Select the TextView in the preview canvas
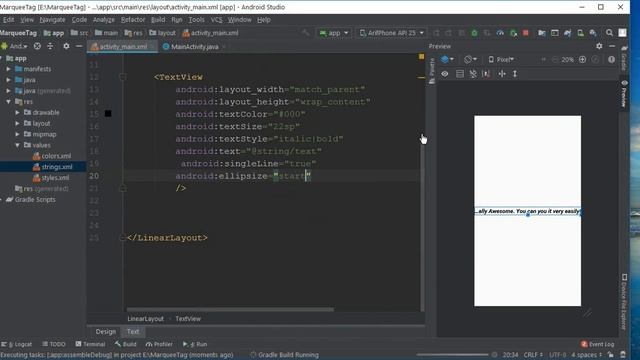The width and height of the screenshot is (640, 360). pos(527,211)
